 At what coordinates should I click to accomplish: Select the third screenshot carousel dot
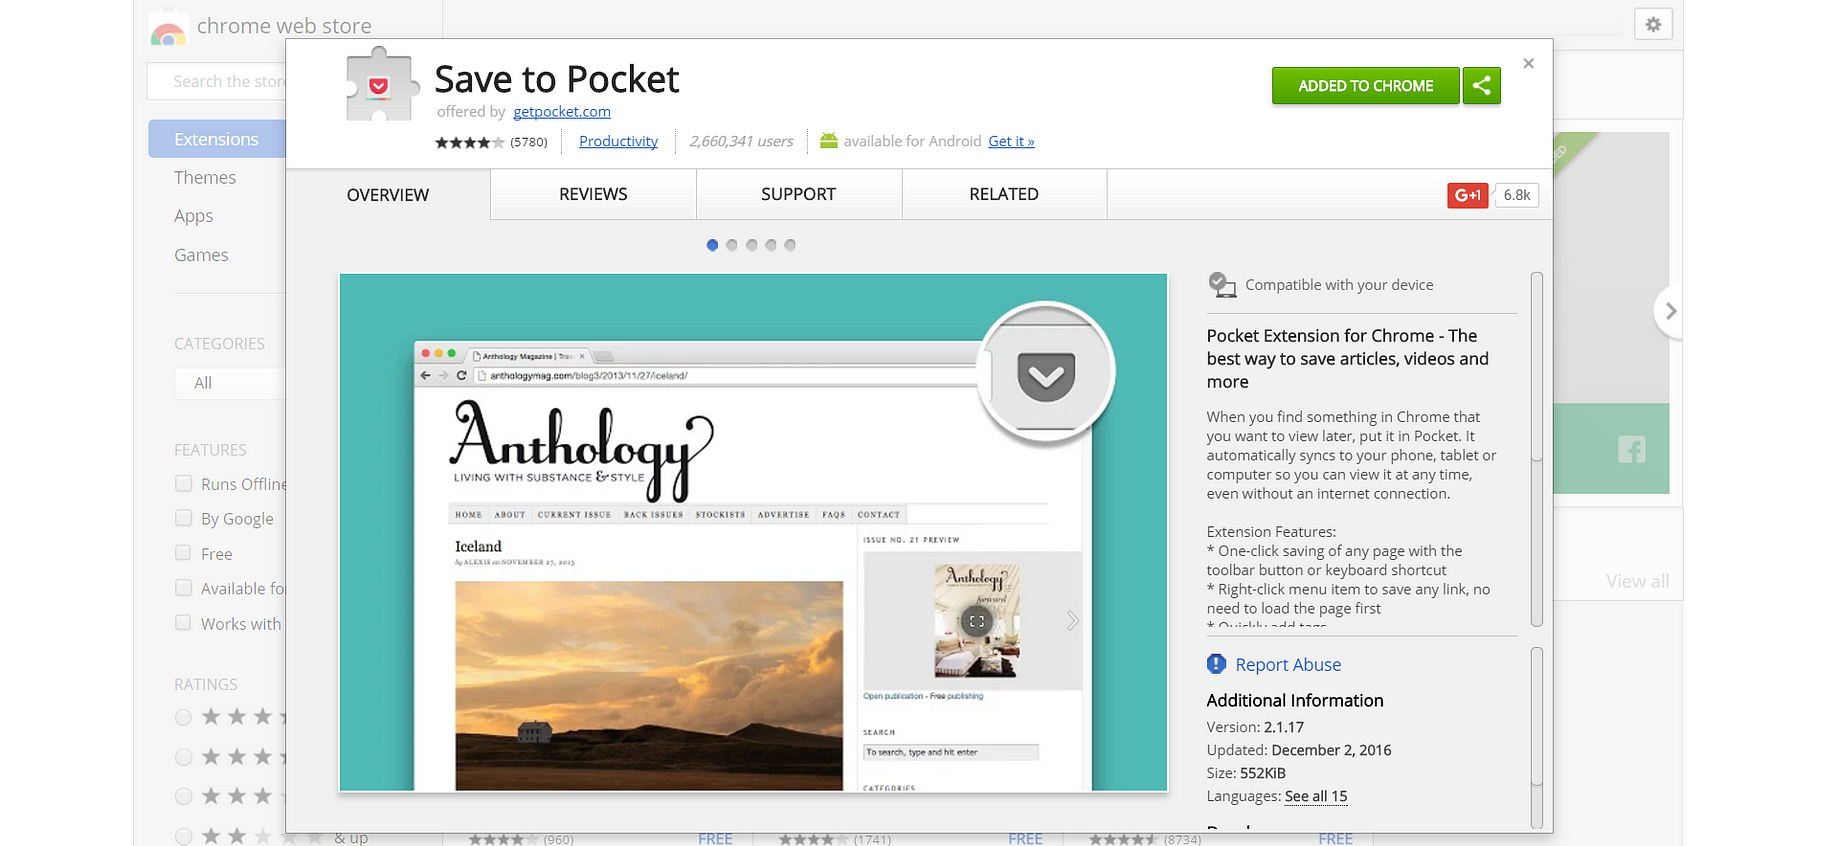[751, 245]
